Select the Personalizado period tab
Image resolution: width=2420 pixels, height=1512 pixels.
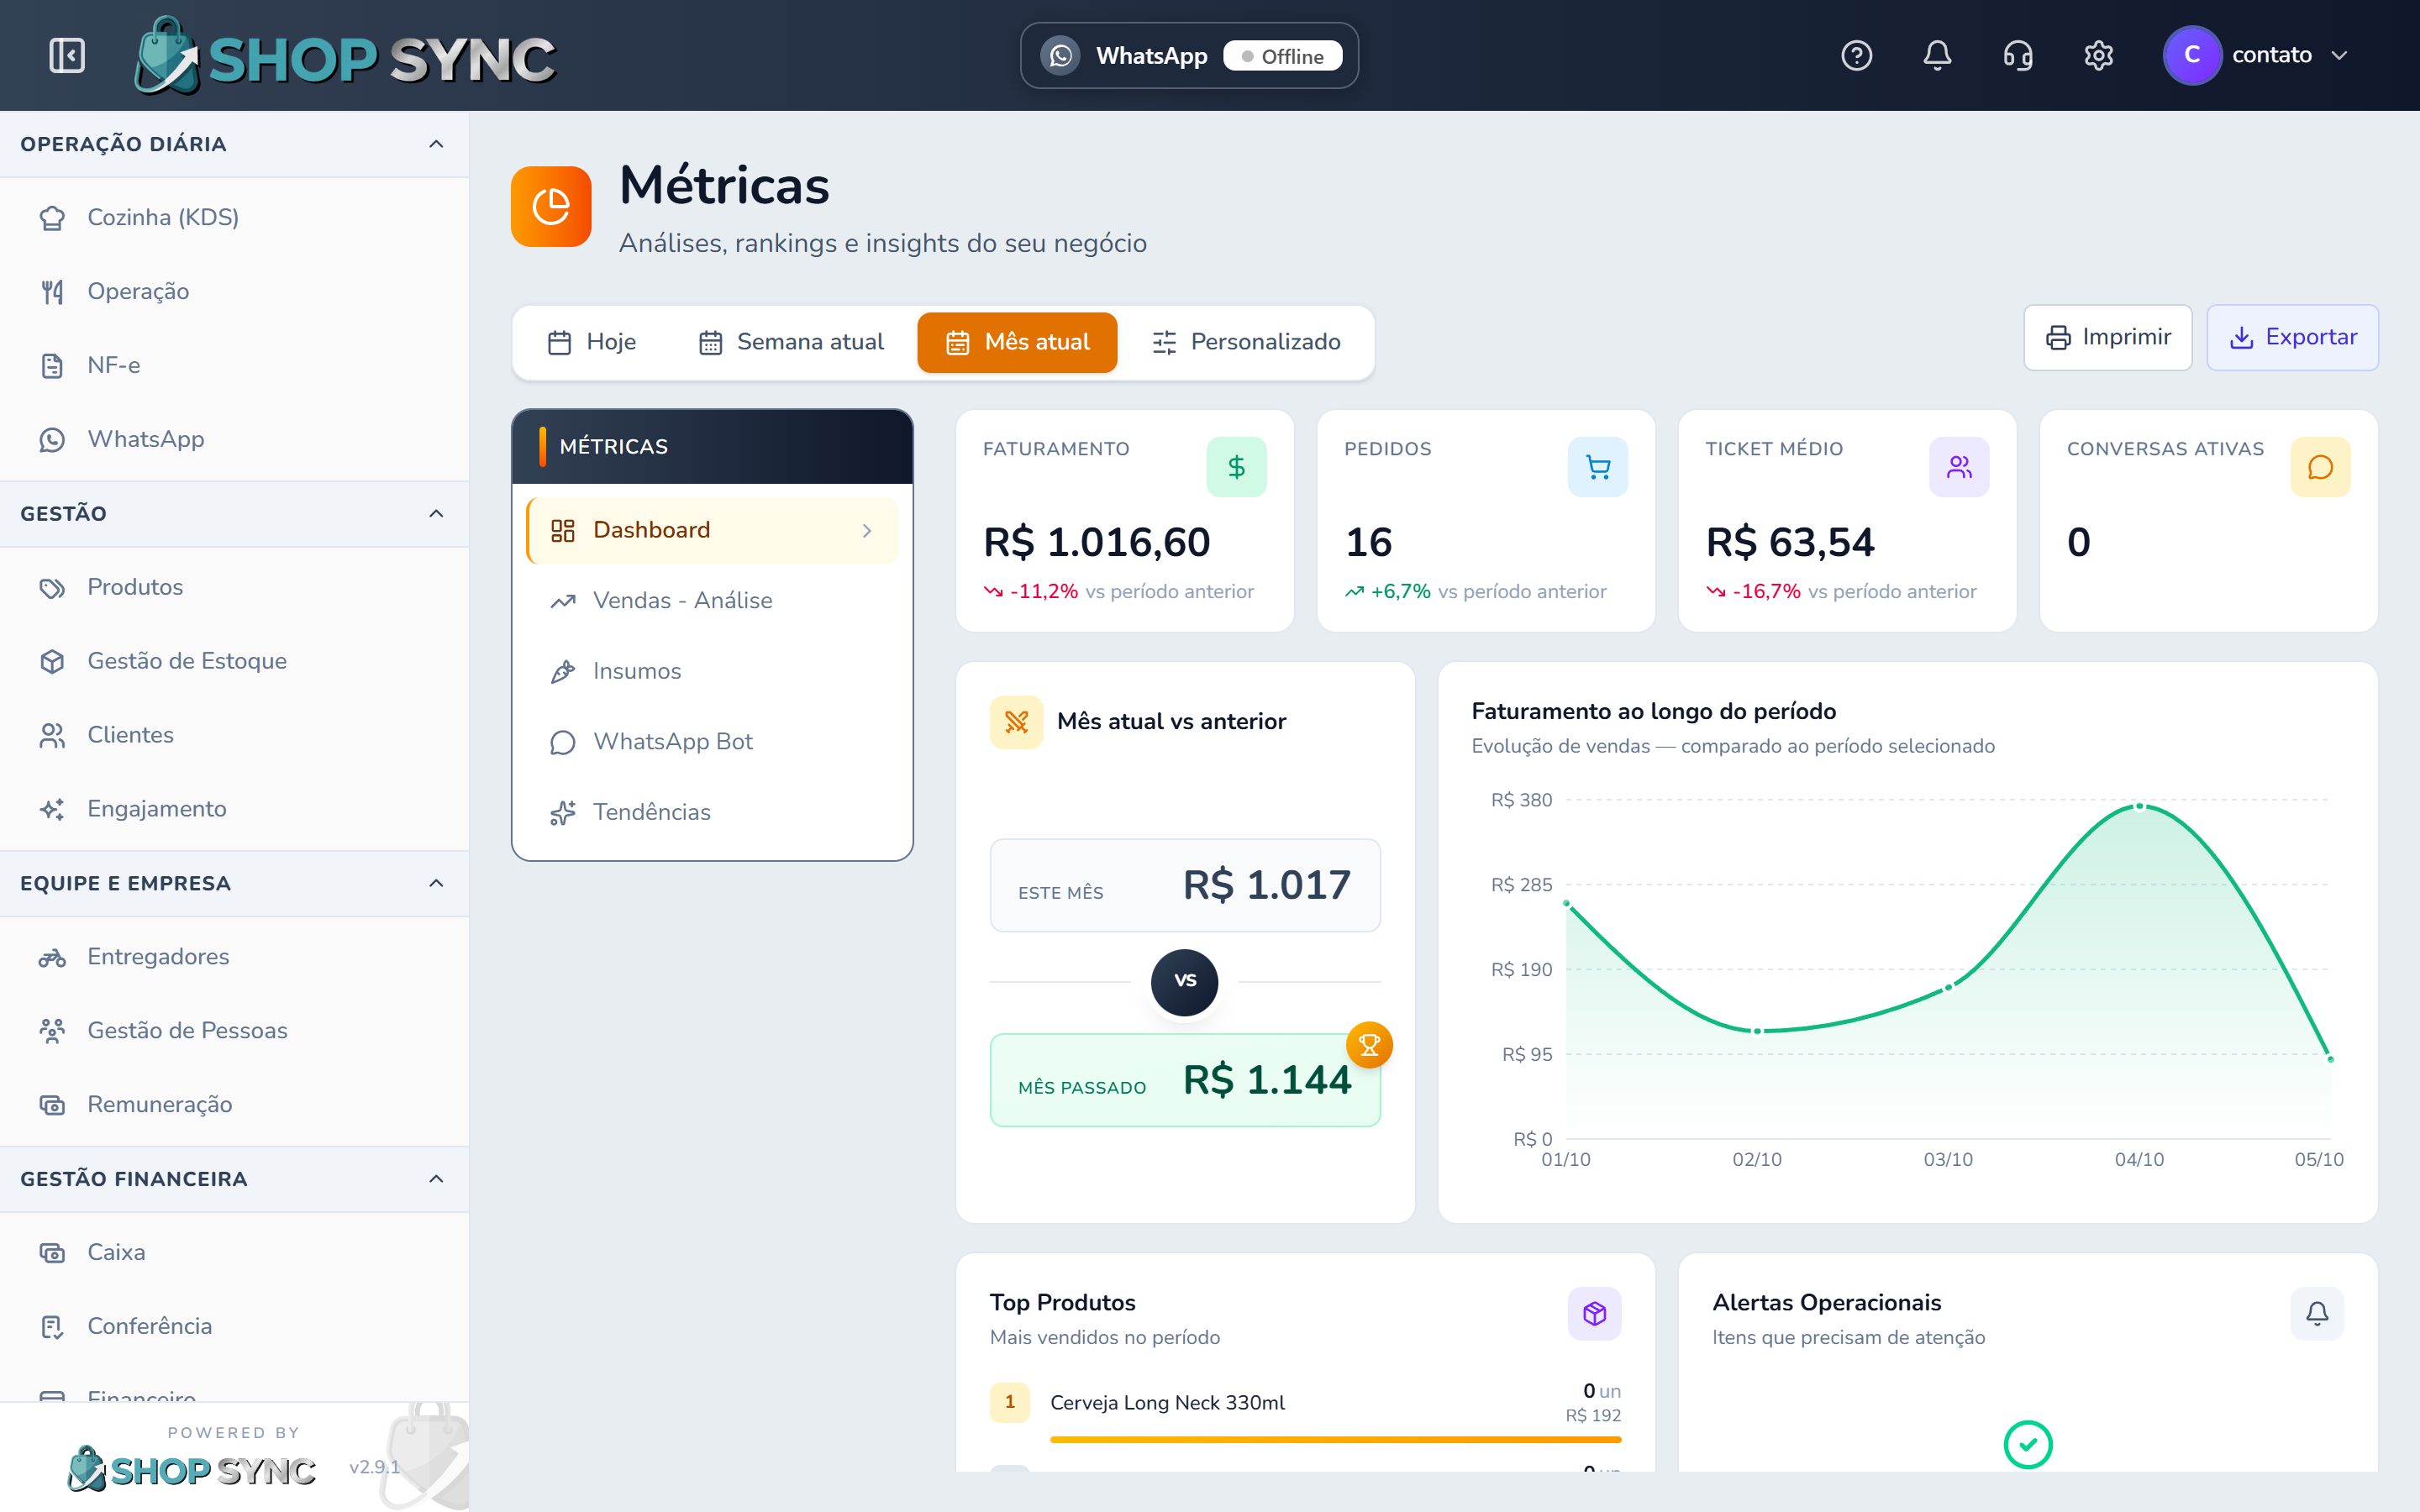[x=1246, y=342]
